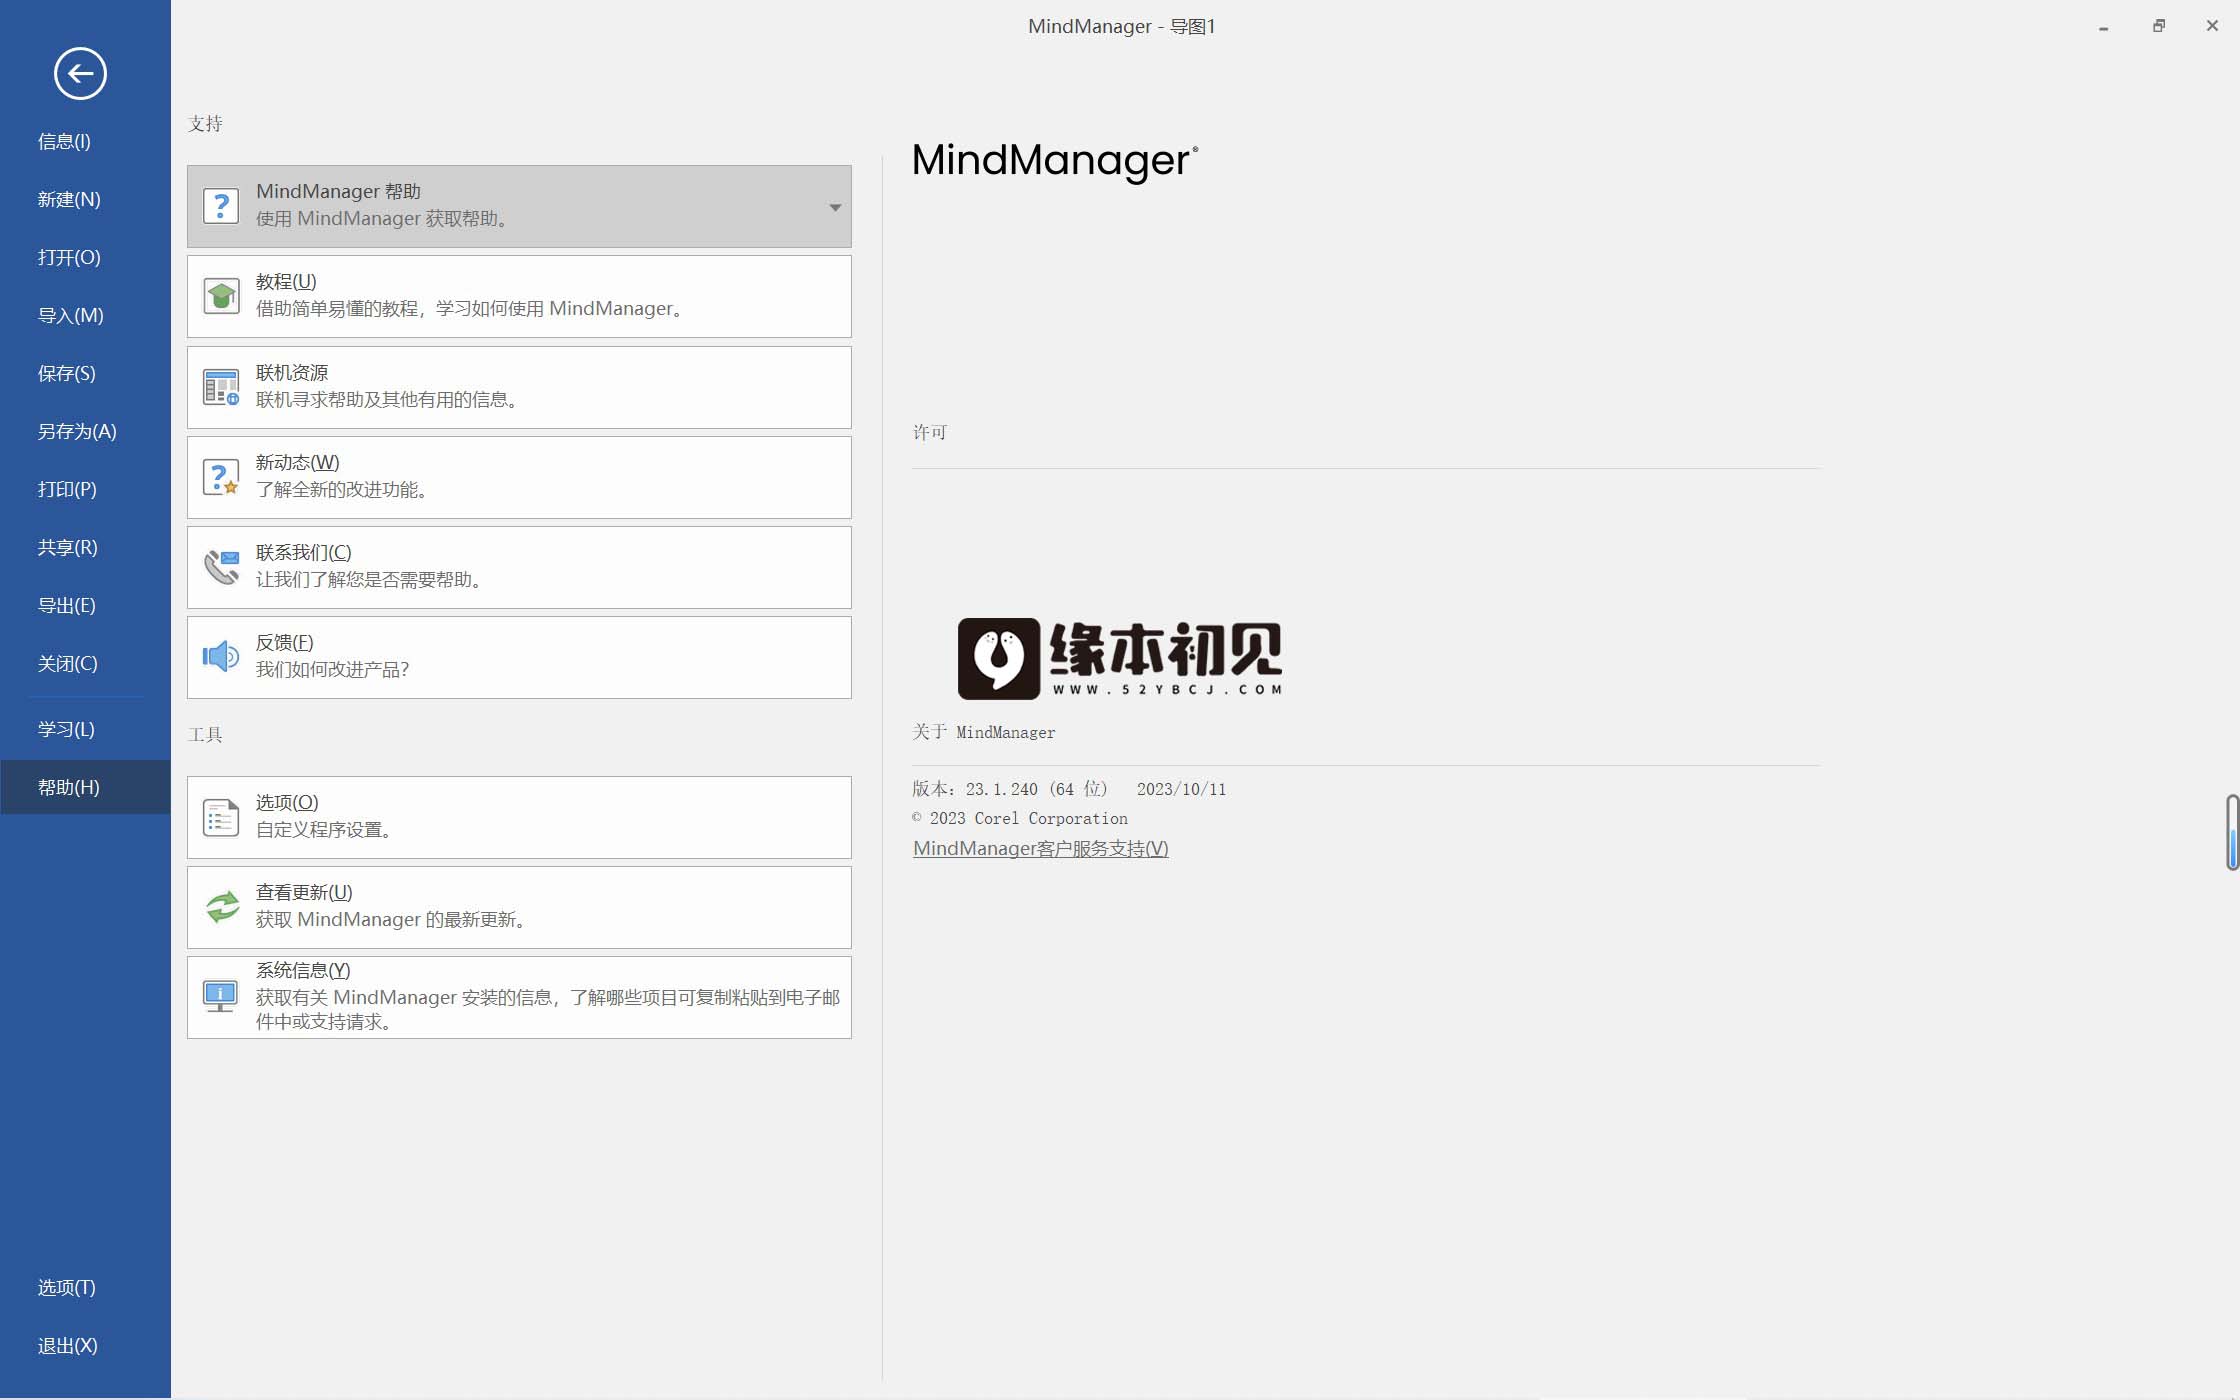Click the MindManager Help question mark icon
2240x1400 pixels.
point(221,206)
